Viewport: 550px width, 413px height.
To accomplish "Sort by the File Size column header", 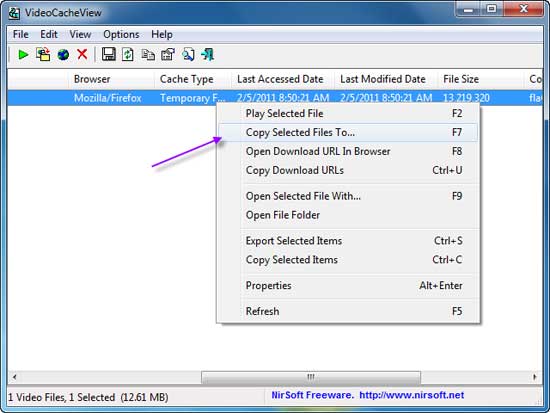I will 480,79.
